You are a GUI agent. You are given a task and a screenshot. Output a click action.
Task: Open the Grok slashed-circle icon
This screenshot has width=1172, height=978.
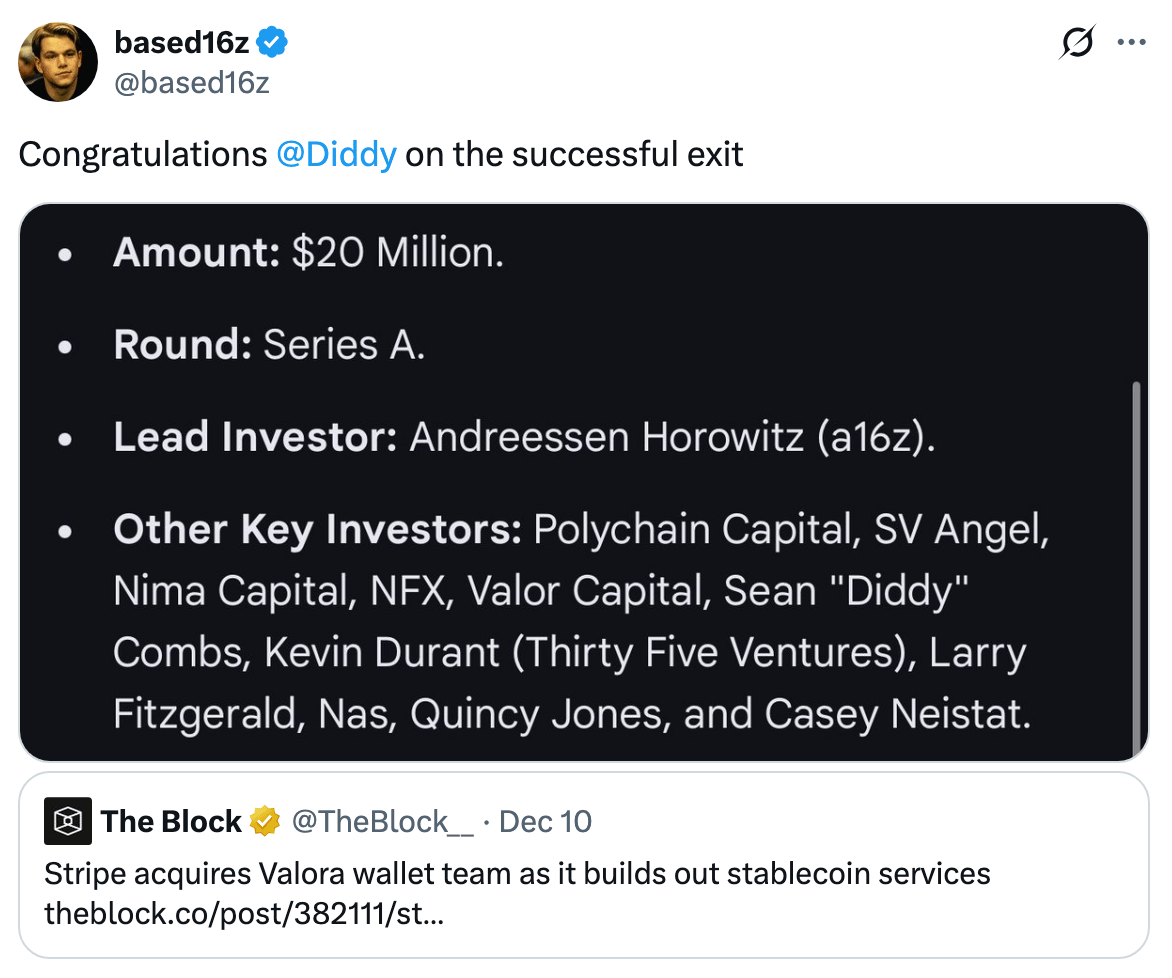[1076, 44]
